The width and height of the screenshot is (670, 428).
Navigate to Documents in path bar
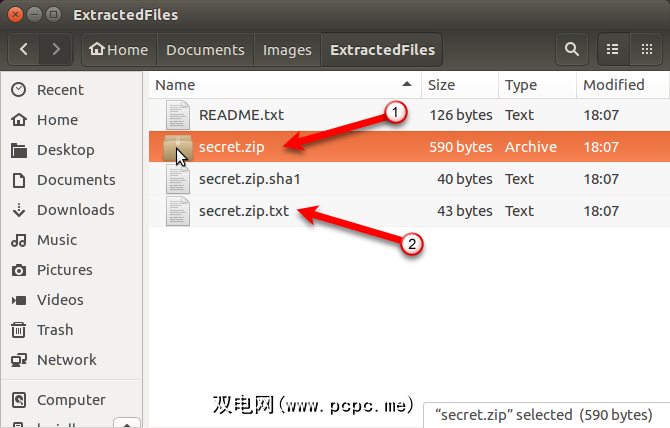(x=205, y=49)
